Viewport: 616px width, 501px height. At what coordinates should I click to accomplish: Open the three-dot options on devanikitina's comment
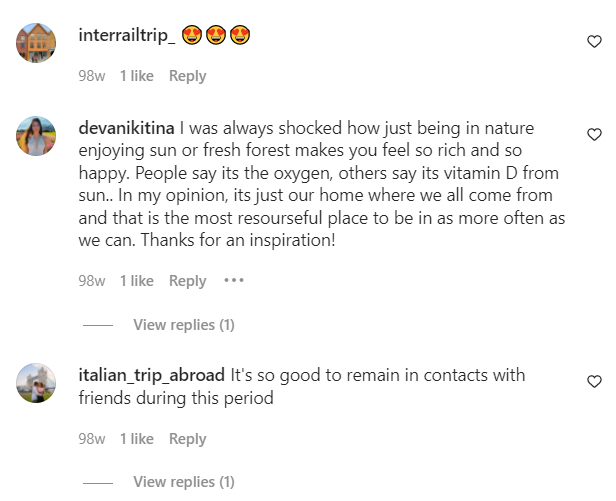(x=234, y=280)
